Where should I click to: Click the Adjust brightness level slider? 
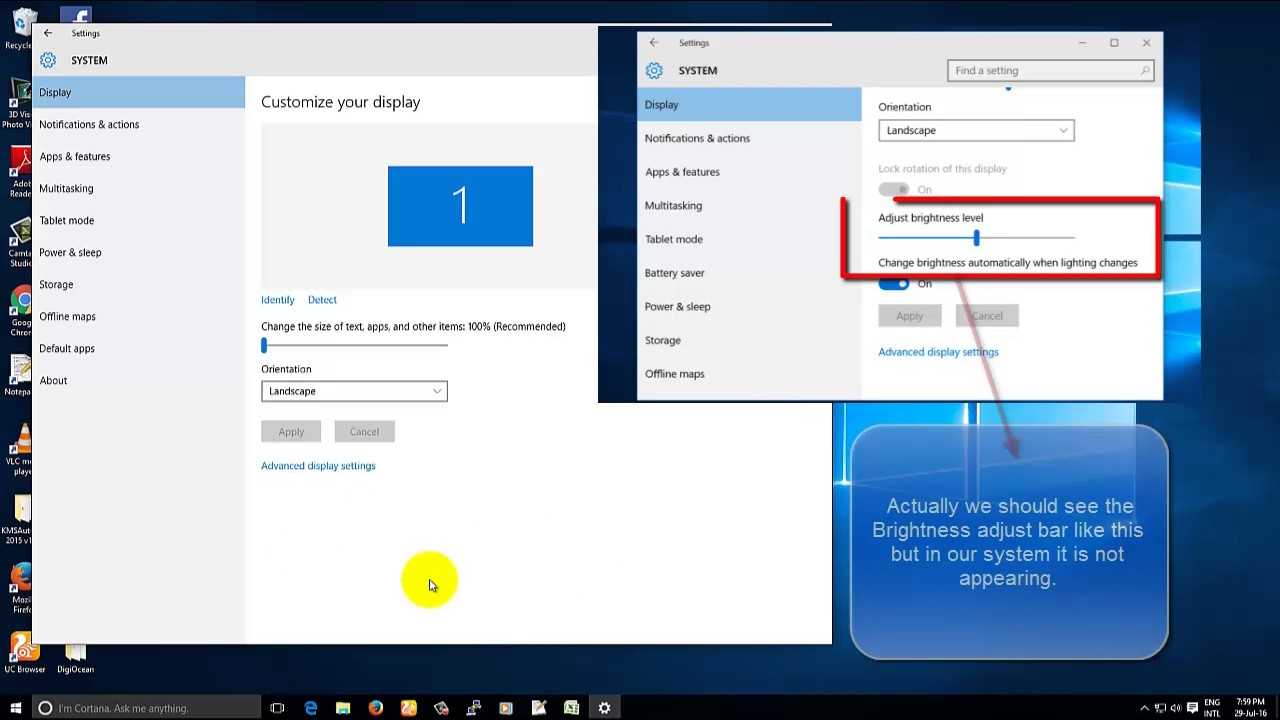976,238
